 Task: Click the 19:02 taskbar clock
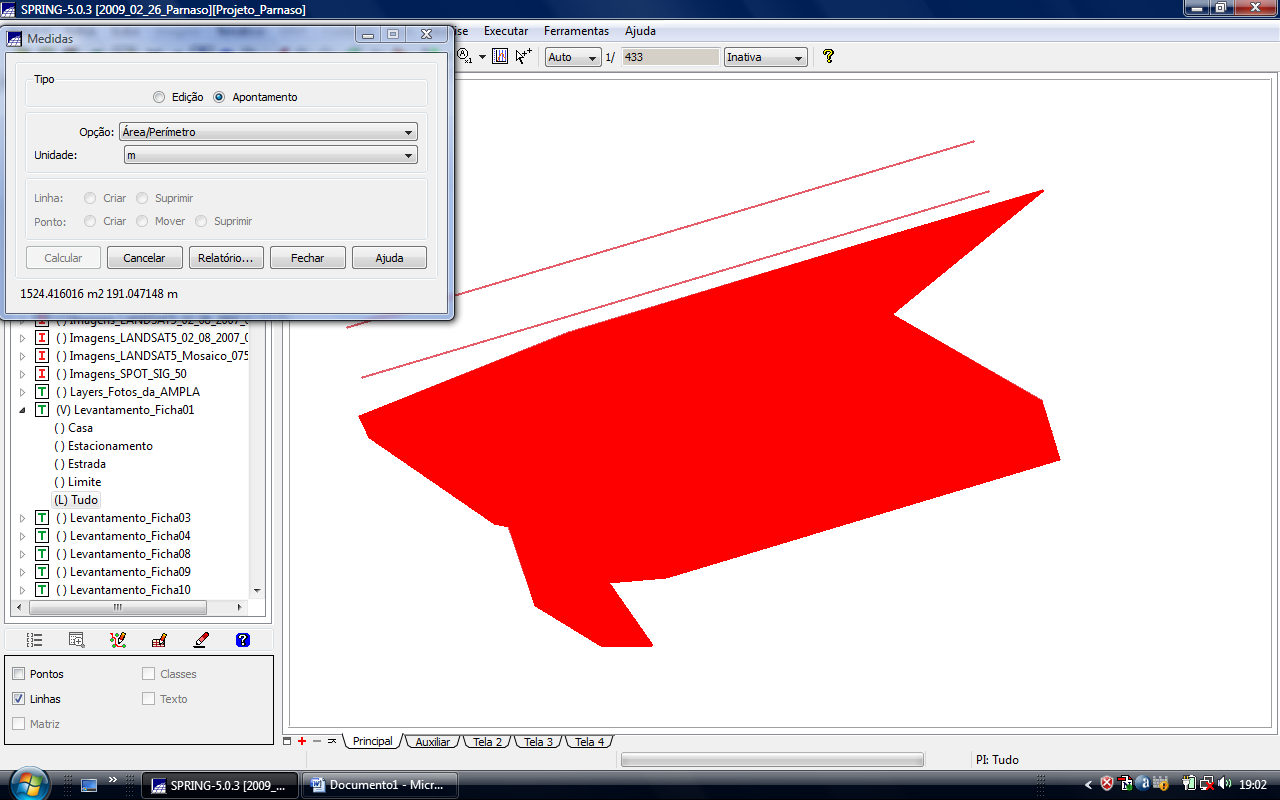(1253, 785)
